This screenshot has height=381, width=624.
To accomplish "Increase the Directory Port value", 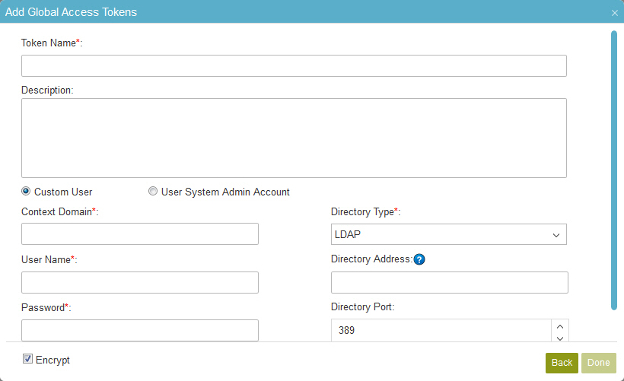I will point(560,326).
